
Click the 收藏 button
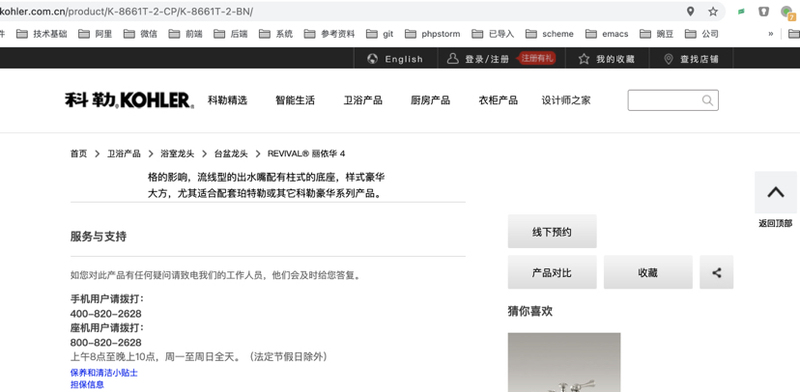point(648,273)
